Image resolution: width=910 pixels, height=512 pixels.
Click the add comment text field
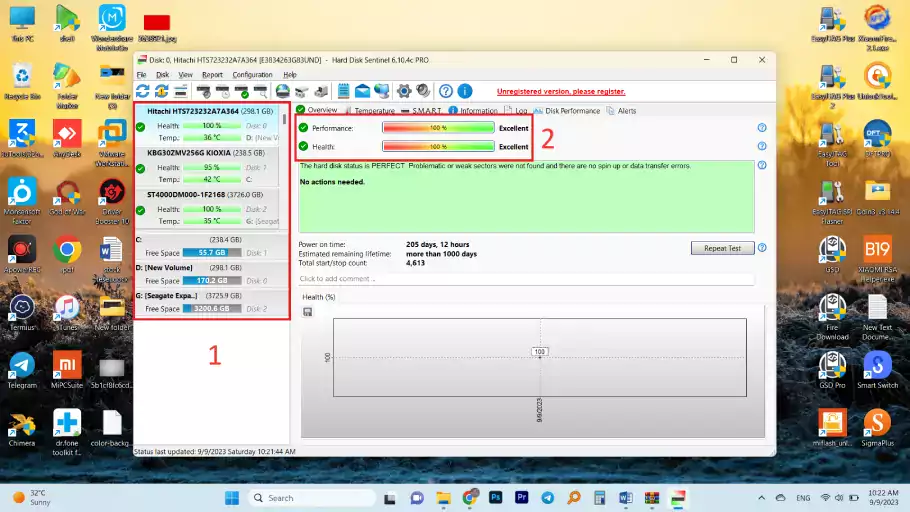pos(525,279)
